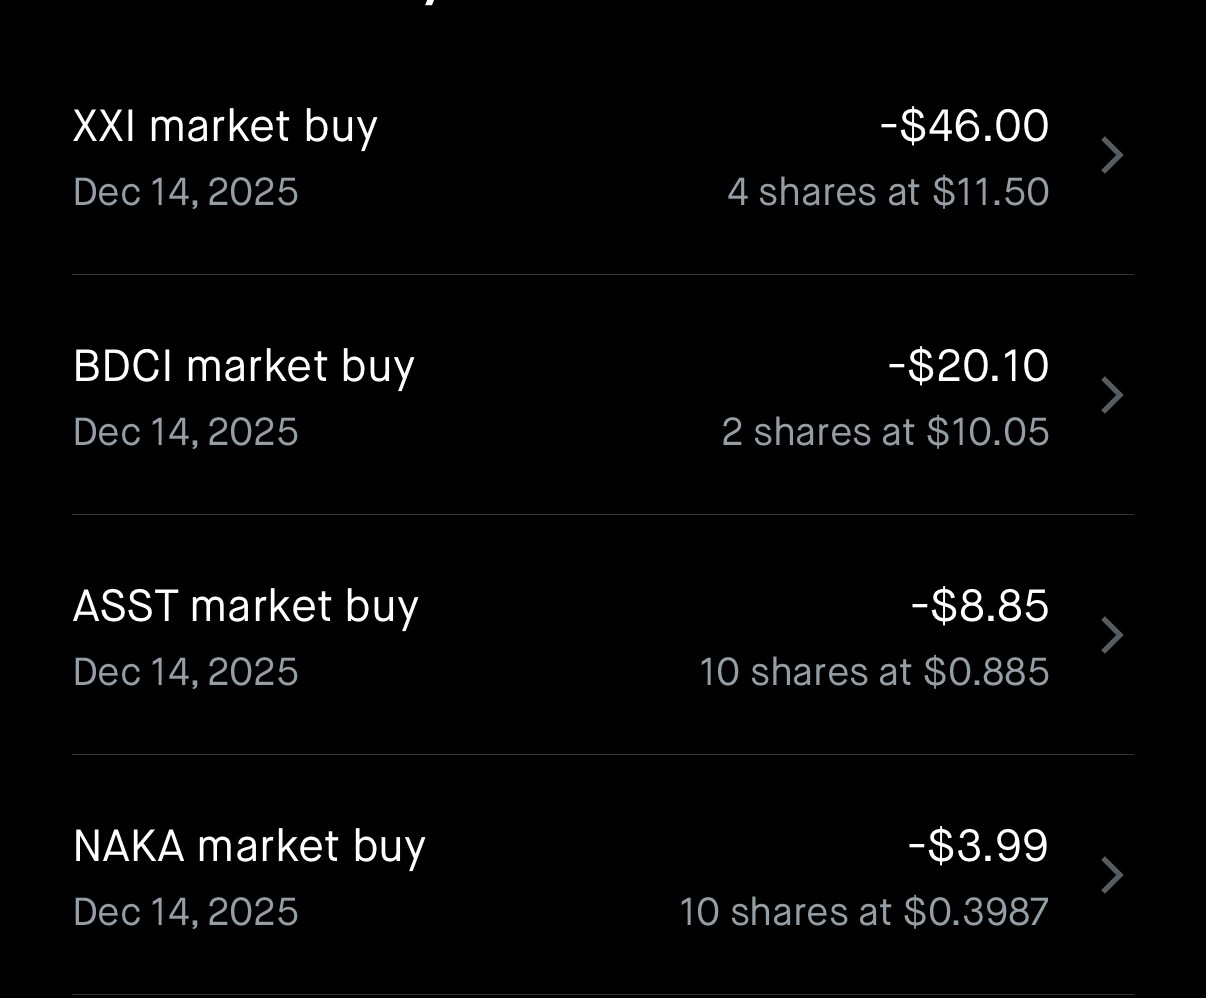1206x998 pixels.
Task: Click the -$46.00 amount
Action: pyautogui.click(x=964, y=127)
